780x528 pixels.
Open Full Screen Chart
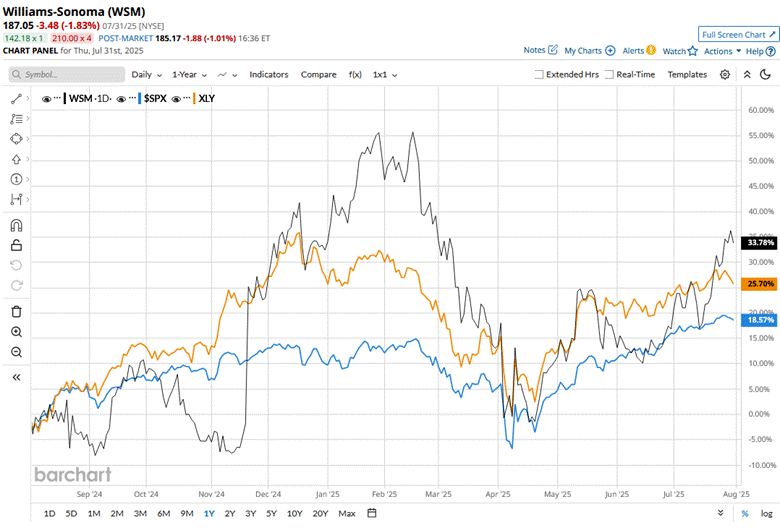738,34
